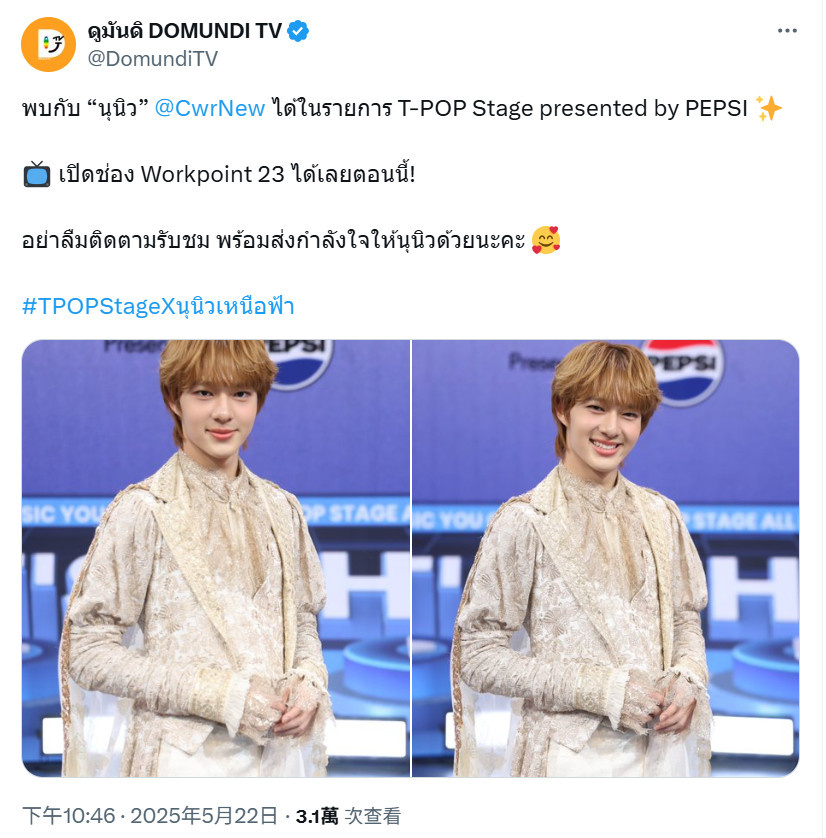Click the blue television emoji
826x838 pixels.
pos(37,174)
